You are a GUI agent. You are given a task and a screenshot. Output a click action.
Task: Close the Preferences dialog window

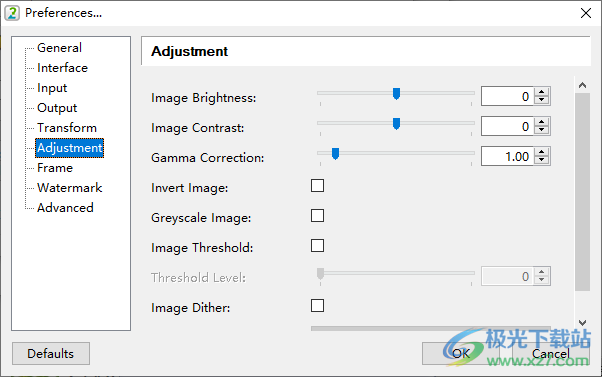pos(586,13)
